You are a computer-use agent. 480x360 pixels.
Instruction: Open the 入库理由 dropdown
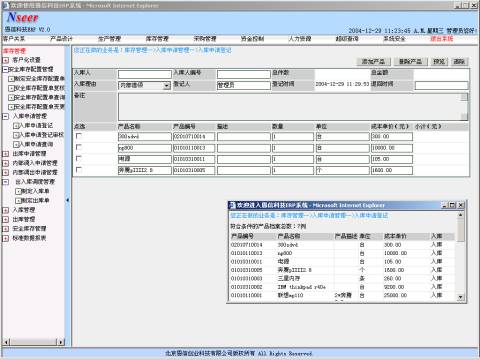tap(167, 86)
